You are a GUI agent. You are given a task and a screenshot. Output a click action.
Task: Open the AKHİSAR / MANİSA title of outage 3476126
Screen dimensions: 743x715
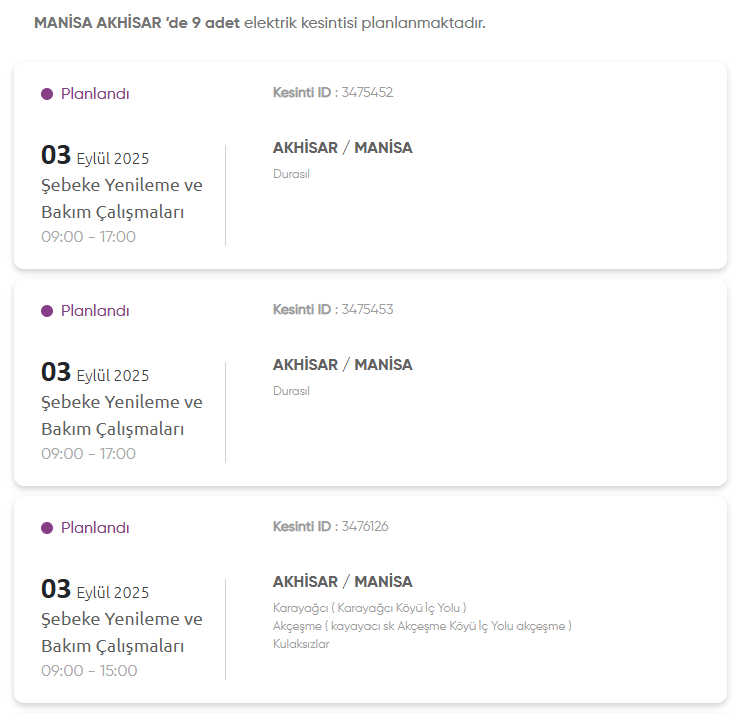click(x=342, y=582)
